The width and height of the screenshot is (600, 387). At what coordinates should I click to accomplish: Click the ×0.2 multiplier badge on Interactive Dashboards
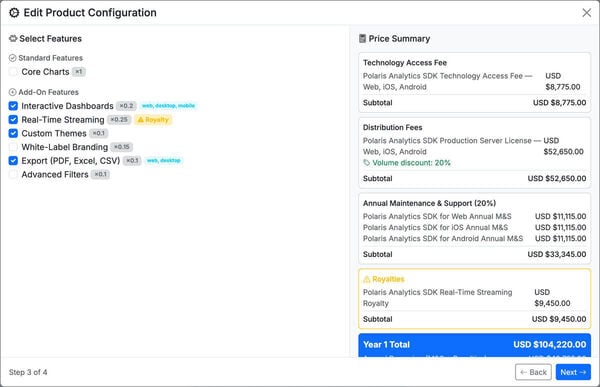tap(126, 106)
